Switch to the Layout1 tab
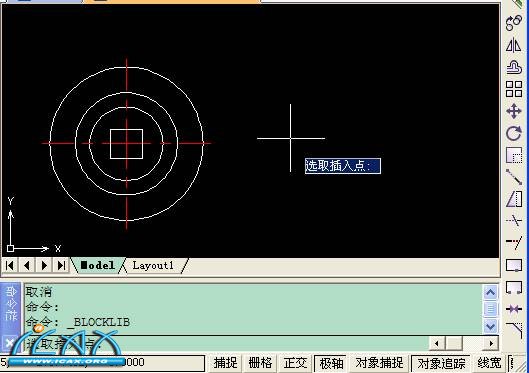Viewport: 529px width, 373px height. [153, 265]
